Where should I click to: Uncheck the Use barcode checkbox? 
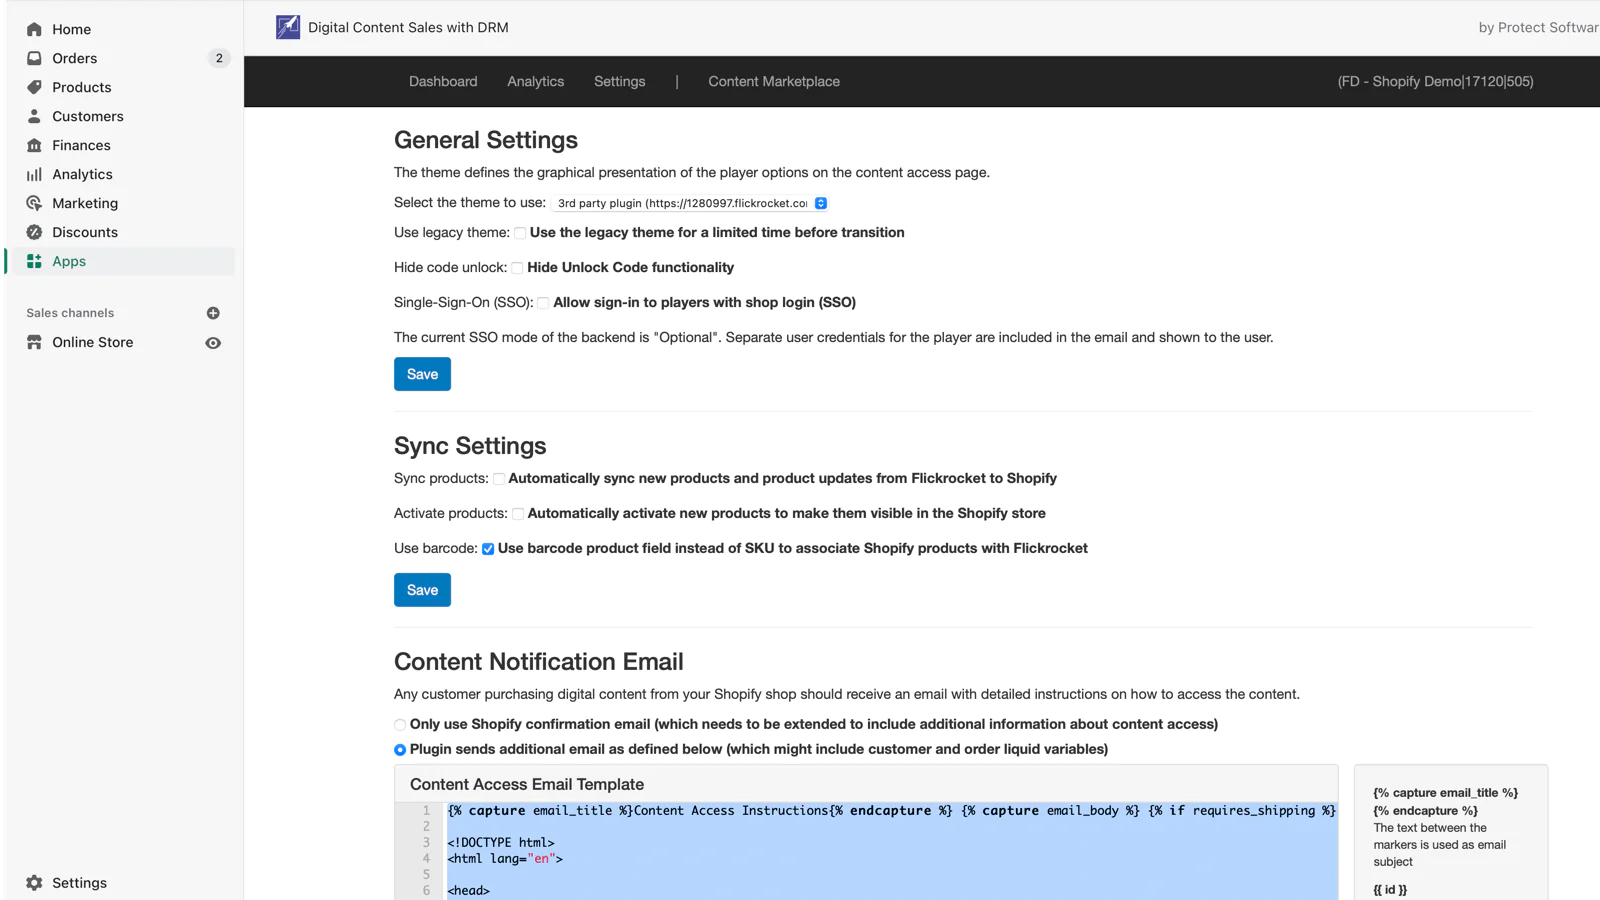click(488, 549)
